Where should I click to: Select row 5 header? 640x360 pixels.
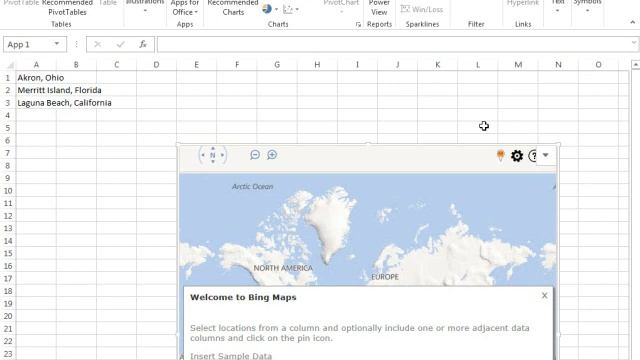click(x=7, y=128)
